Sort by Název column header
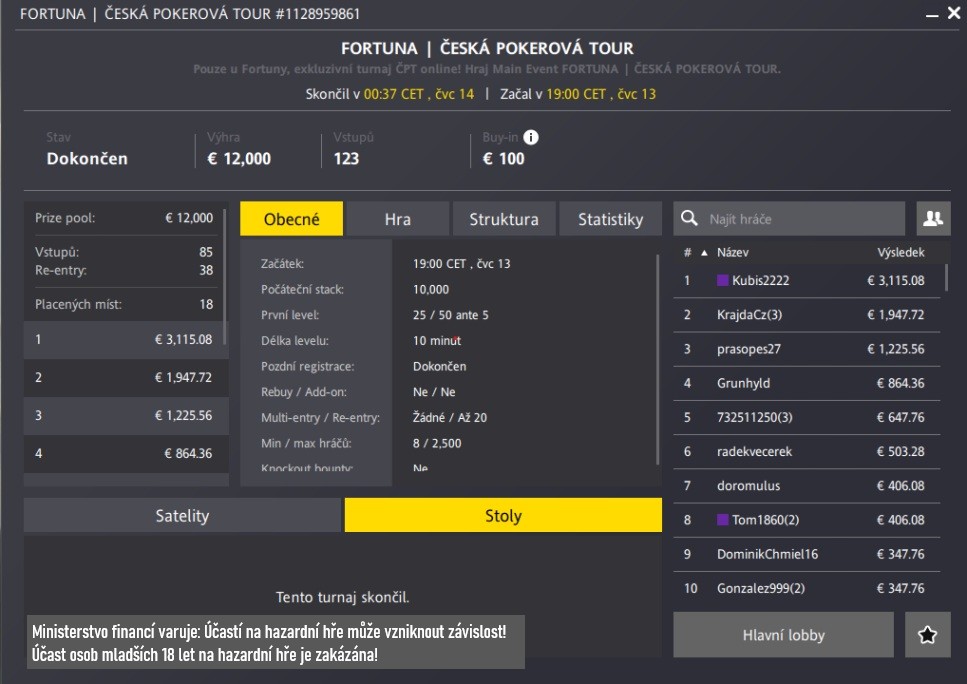The height and width of the screenshot is (684, 967). point(733,252)
